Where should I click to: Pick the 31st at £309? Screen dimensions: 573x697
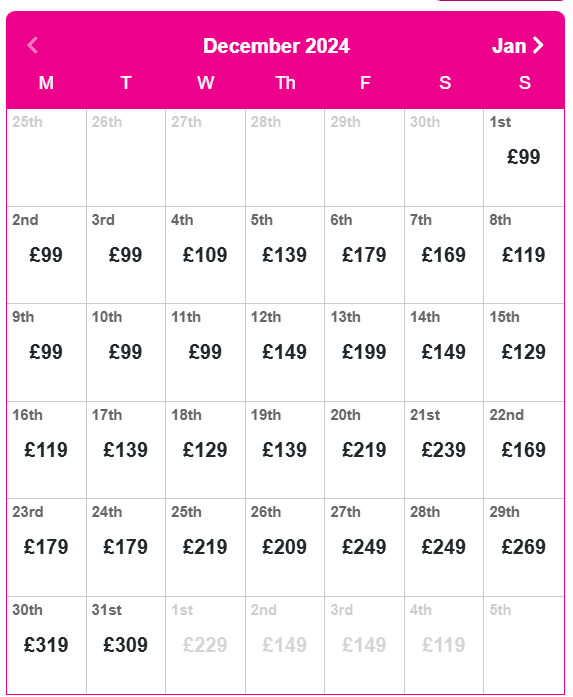click(126, 645)
